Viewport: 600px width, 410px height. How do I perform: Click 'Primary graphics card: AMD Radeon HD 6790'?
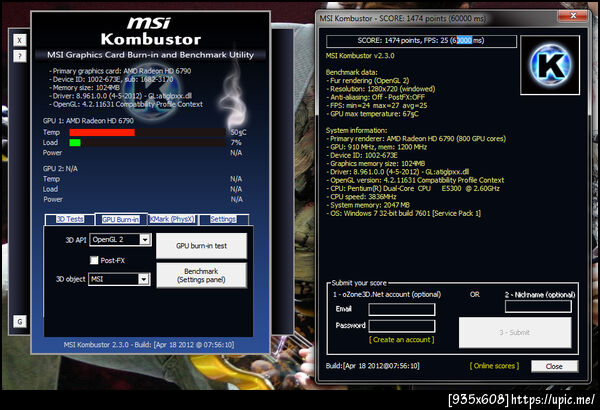click(122, 71)
